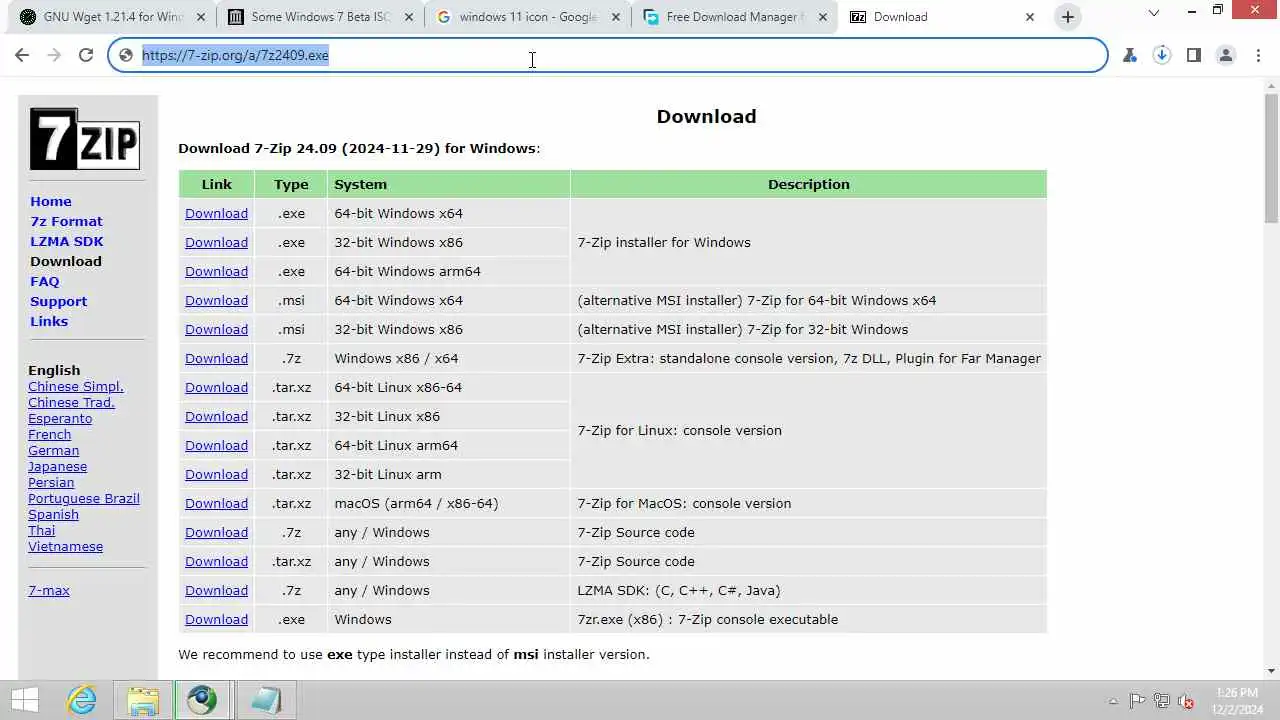Download .tar.xz for 64-bit Linux x86-64

[x=216, y=387]
